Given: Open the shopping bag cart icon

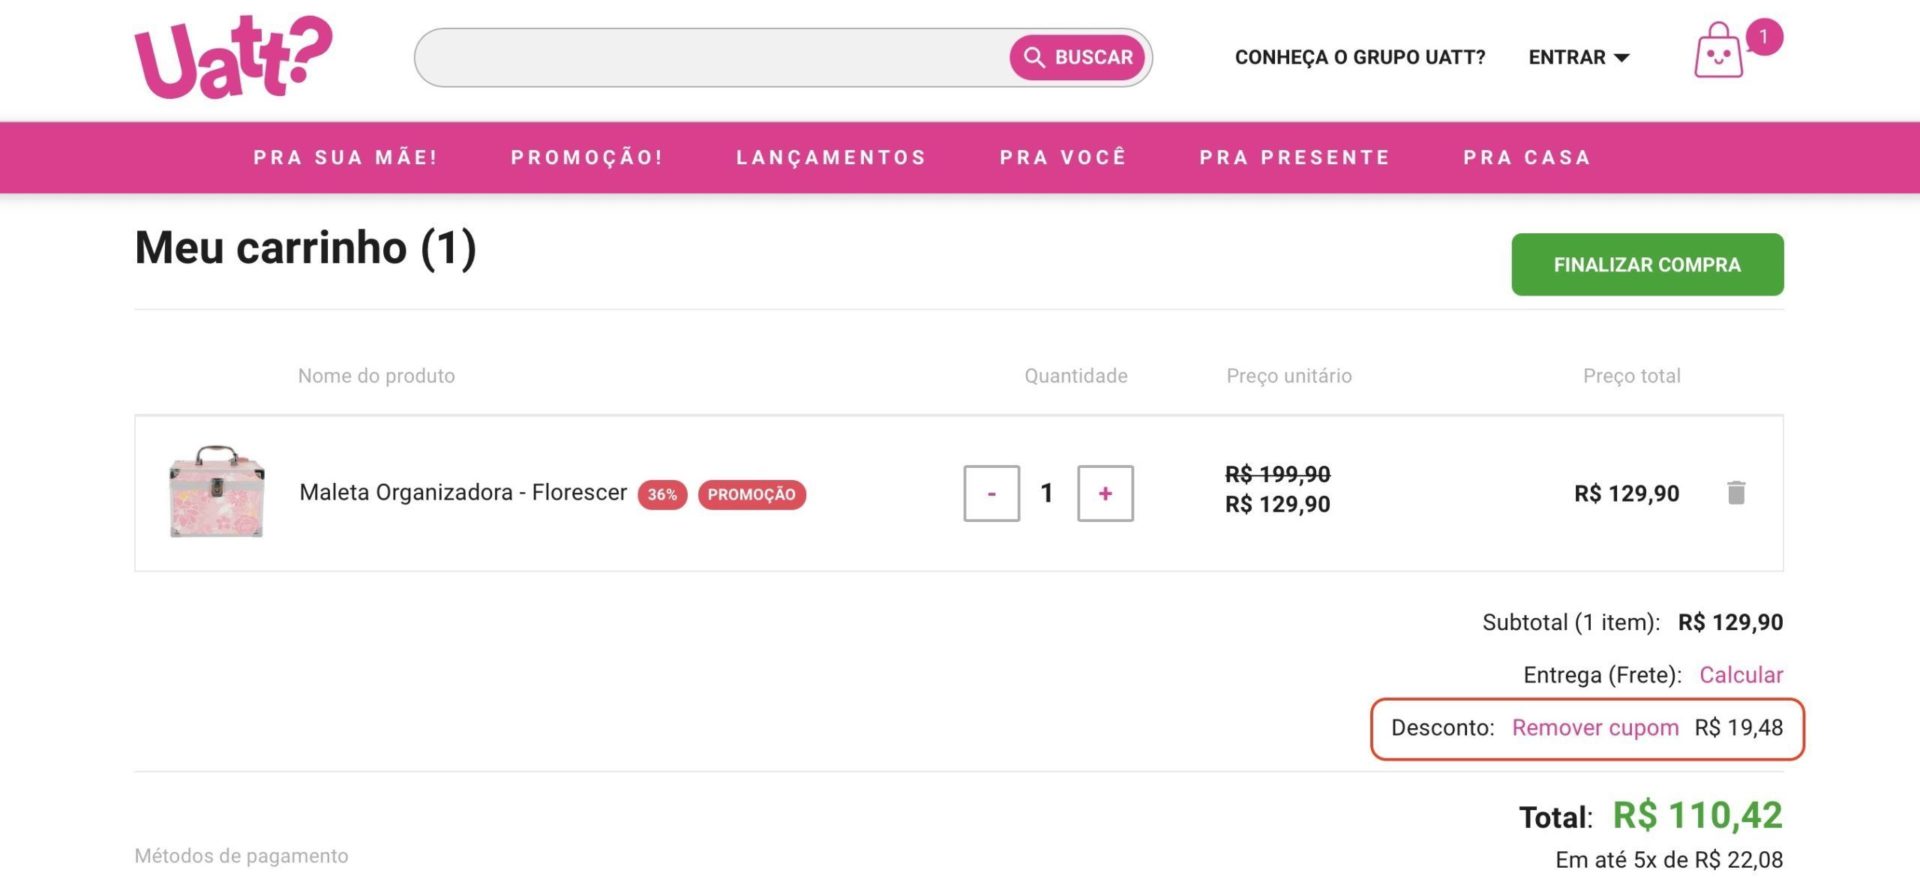Looking at the screenshot, I should pos(1717,52).
